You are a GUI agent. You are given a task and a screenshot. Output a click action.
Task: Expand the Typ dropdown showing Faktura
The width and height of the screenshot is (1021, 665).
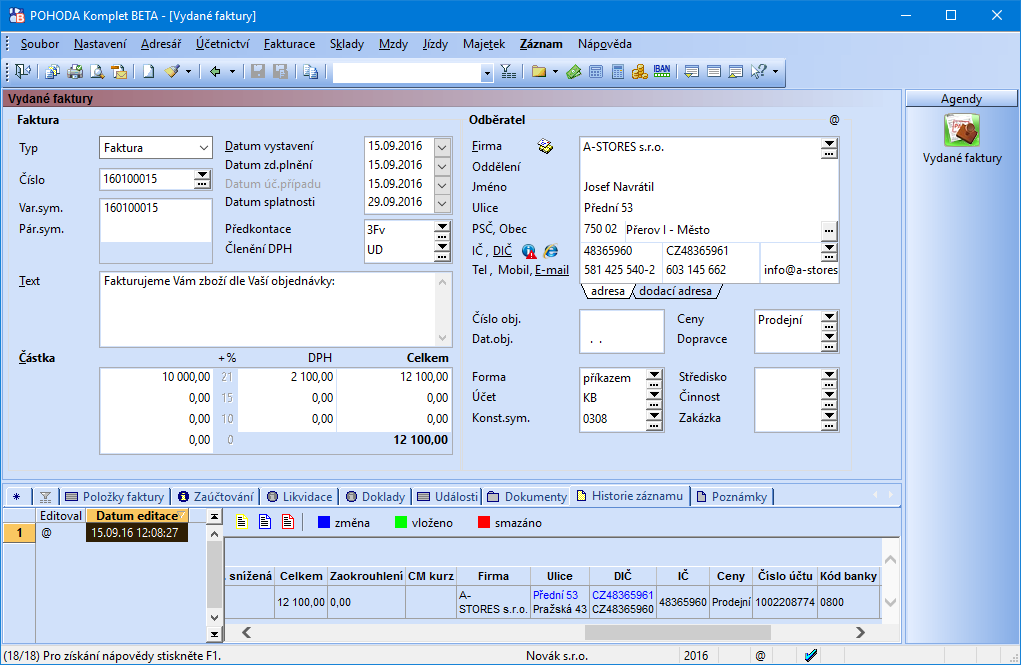point(204,148)
